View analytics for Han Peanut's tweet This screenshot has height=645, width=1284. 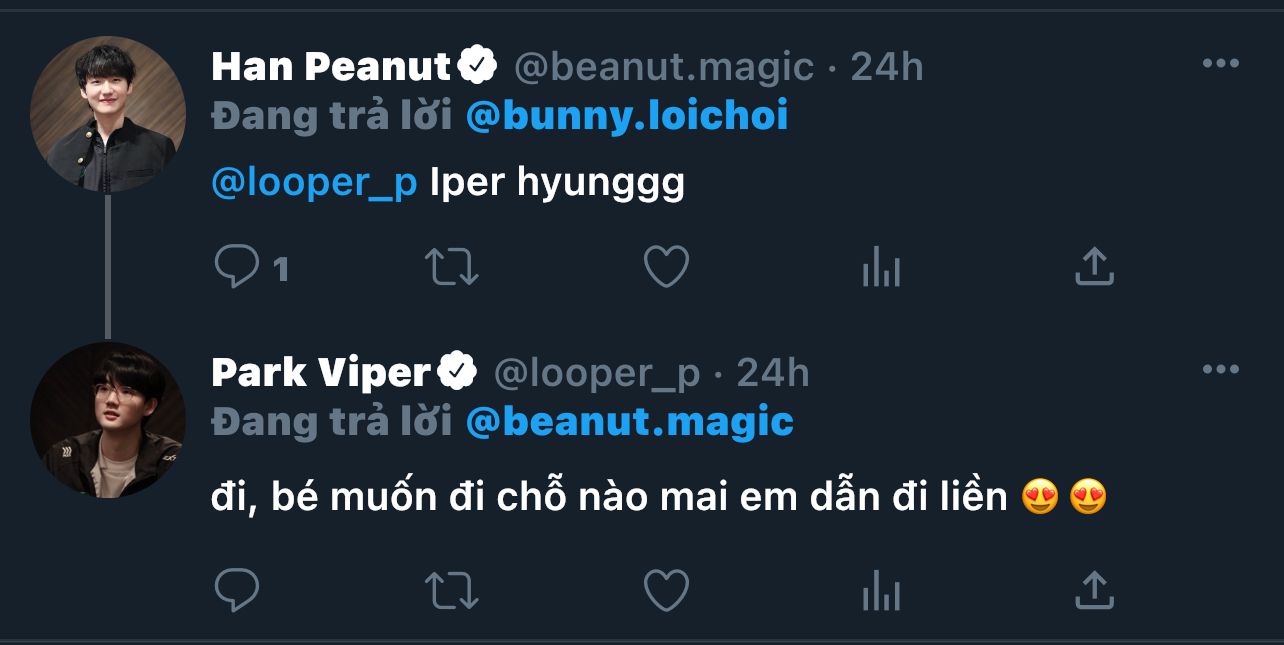[x=881, y=268]
